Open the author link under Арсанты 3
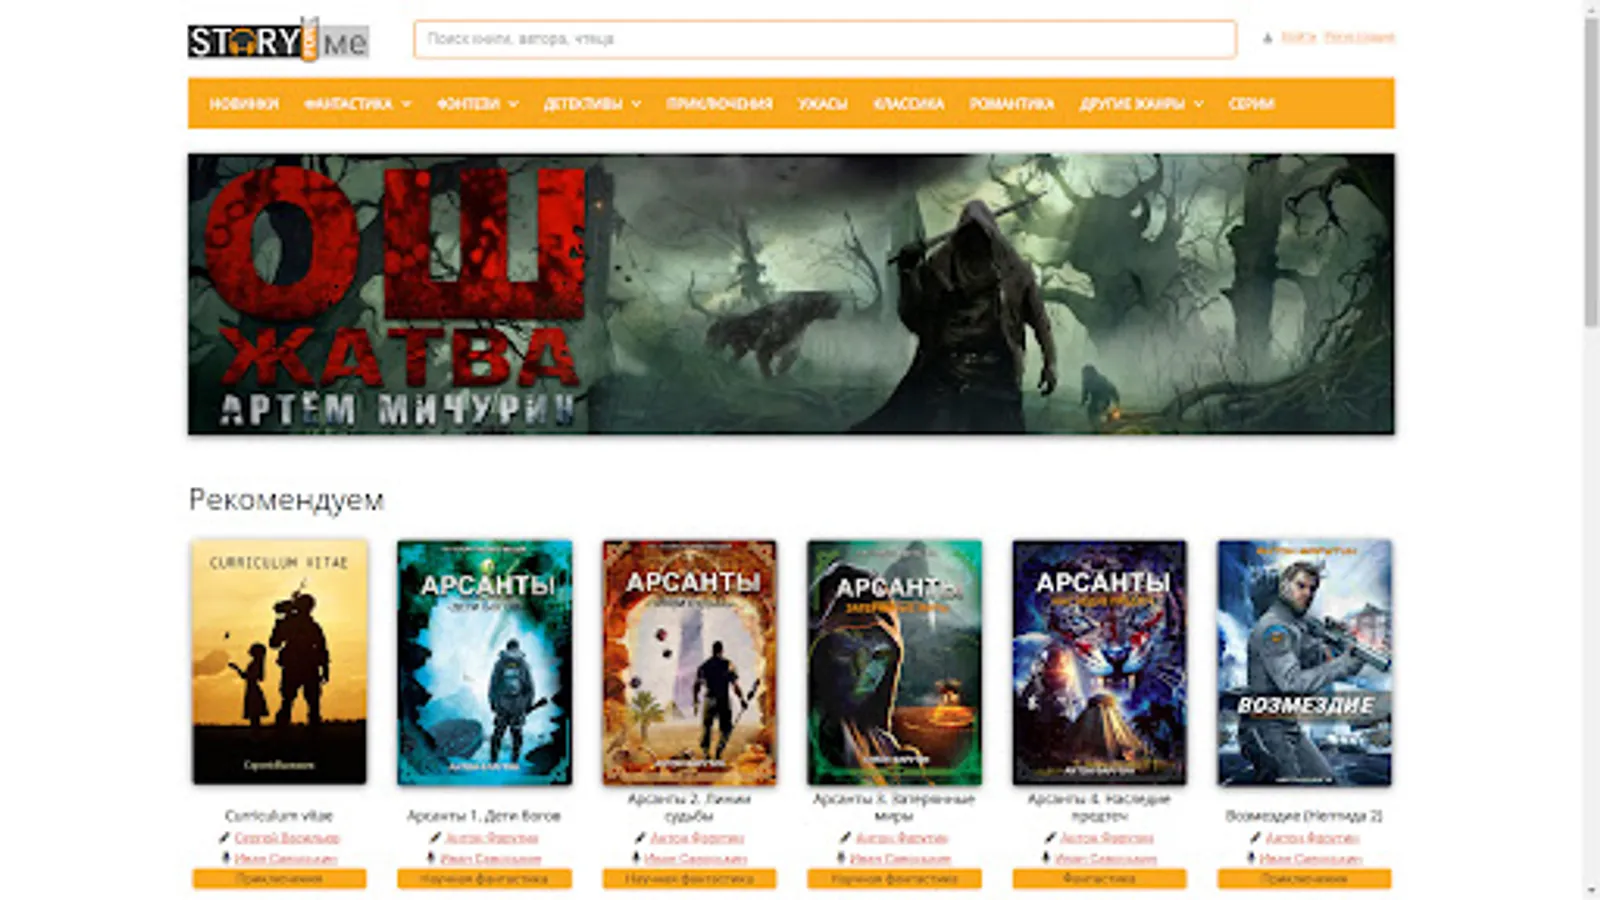 902,838
